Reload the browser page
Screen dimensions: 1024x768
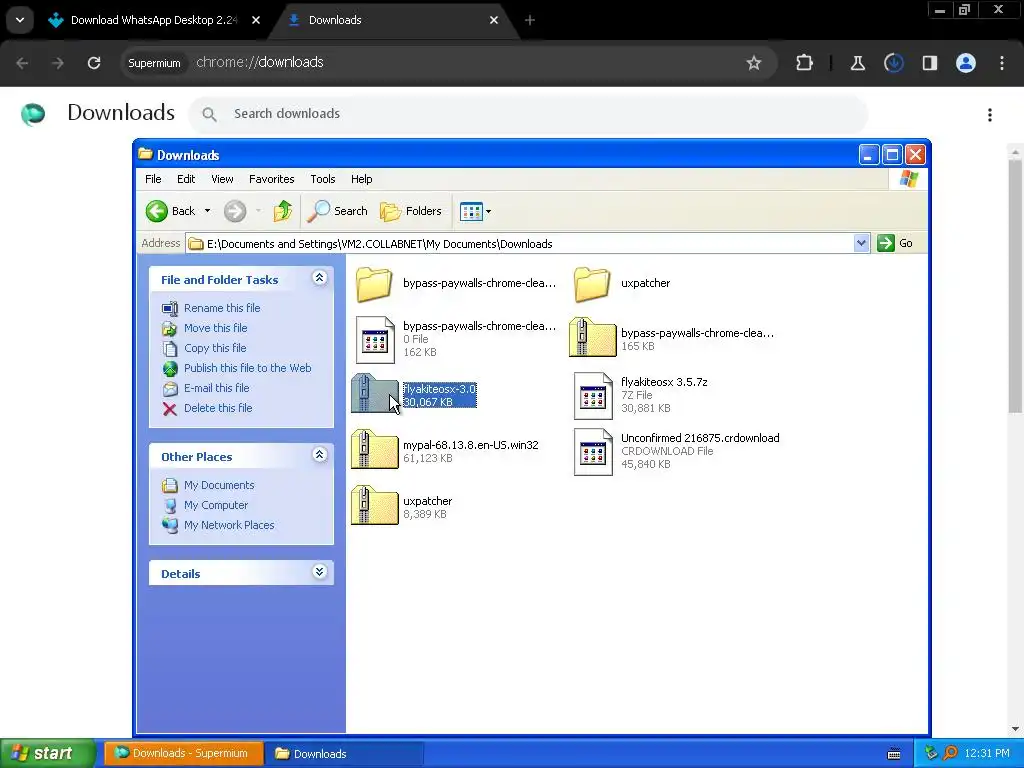pyautogui.click(x=94, y=63)
